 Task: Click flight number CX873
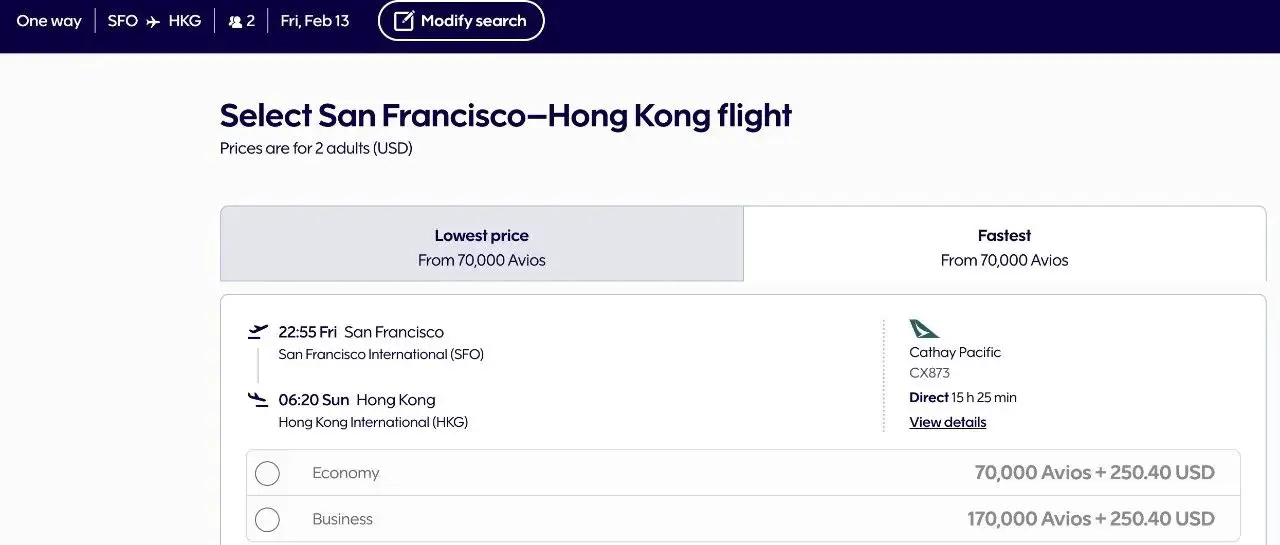coord(929,373)
